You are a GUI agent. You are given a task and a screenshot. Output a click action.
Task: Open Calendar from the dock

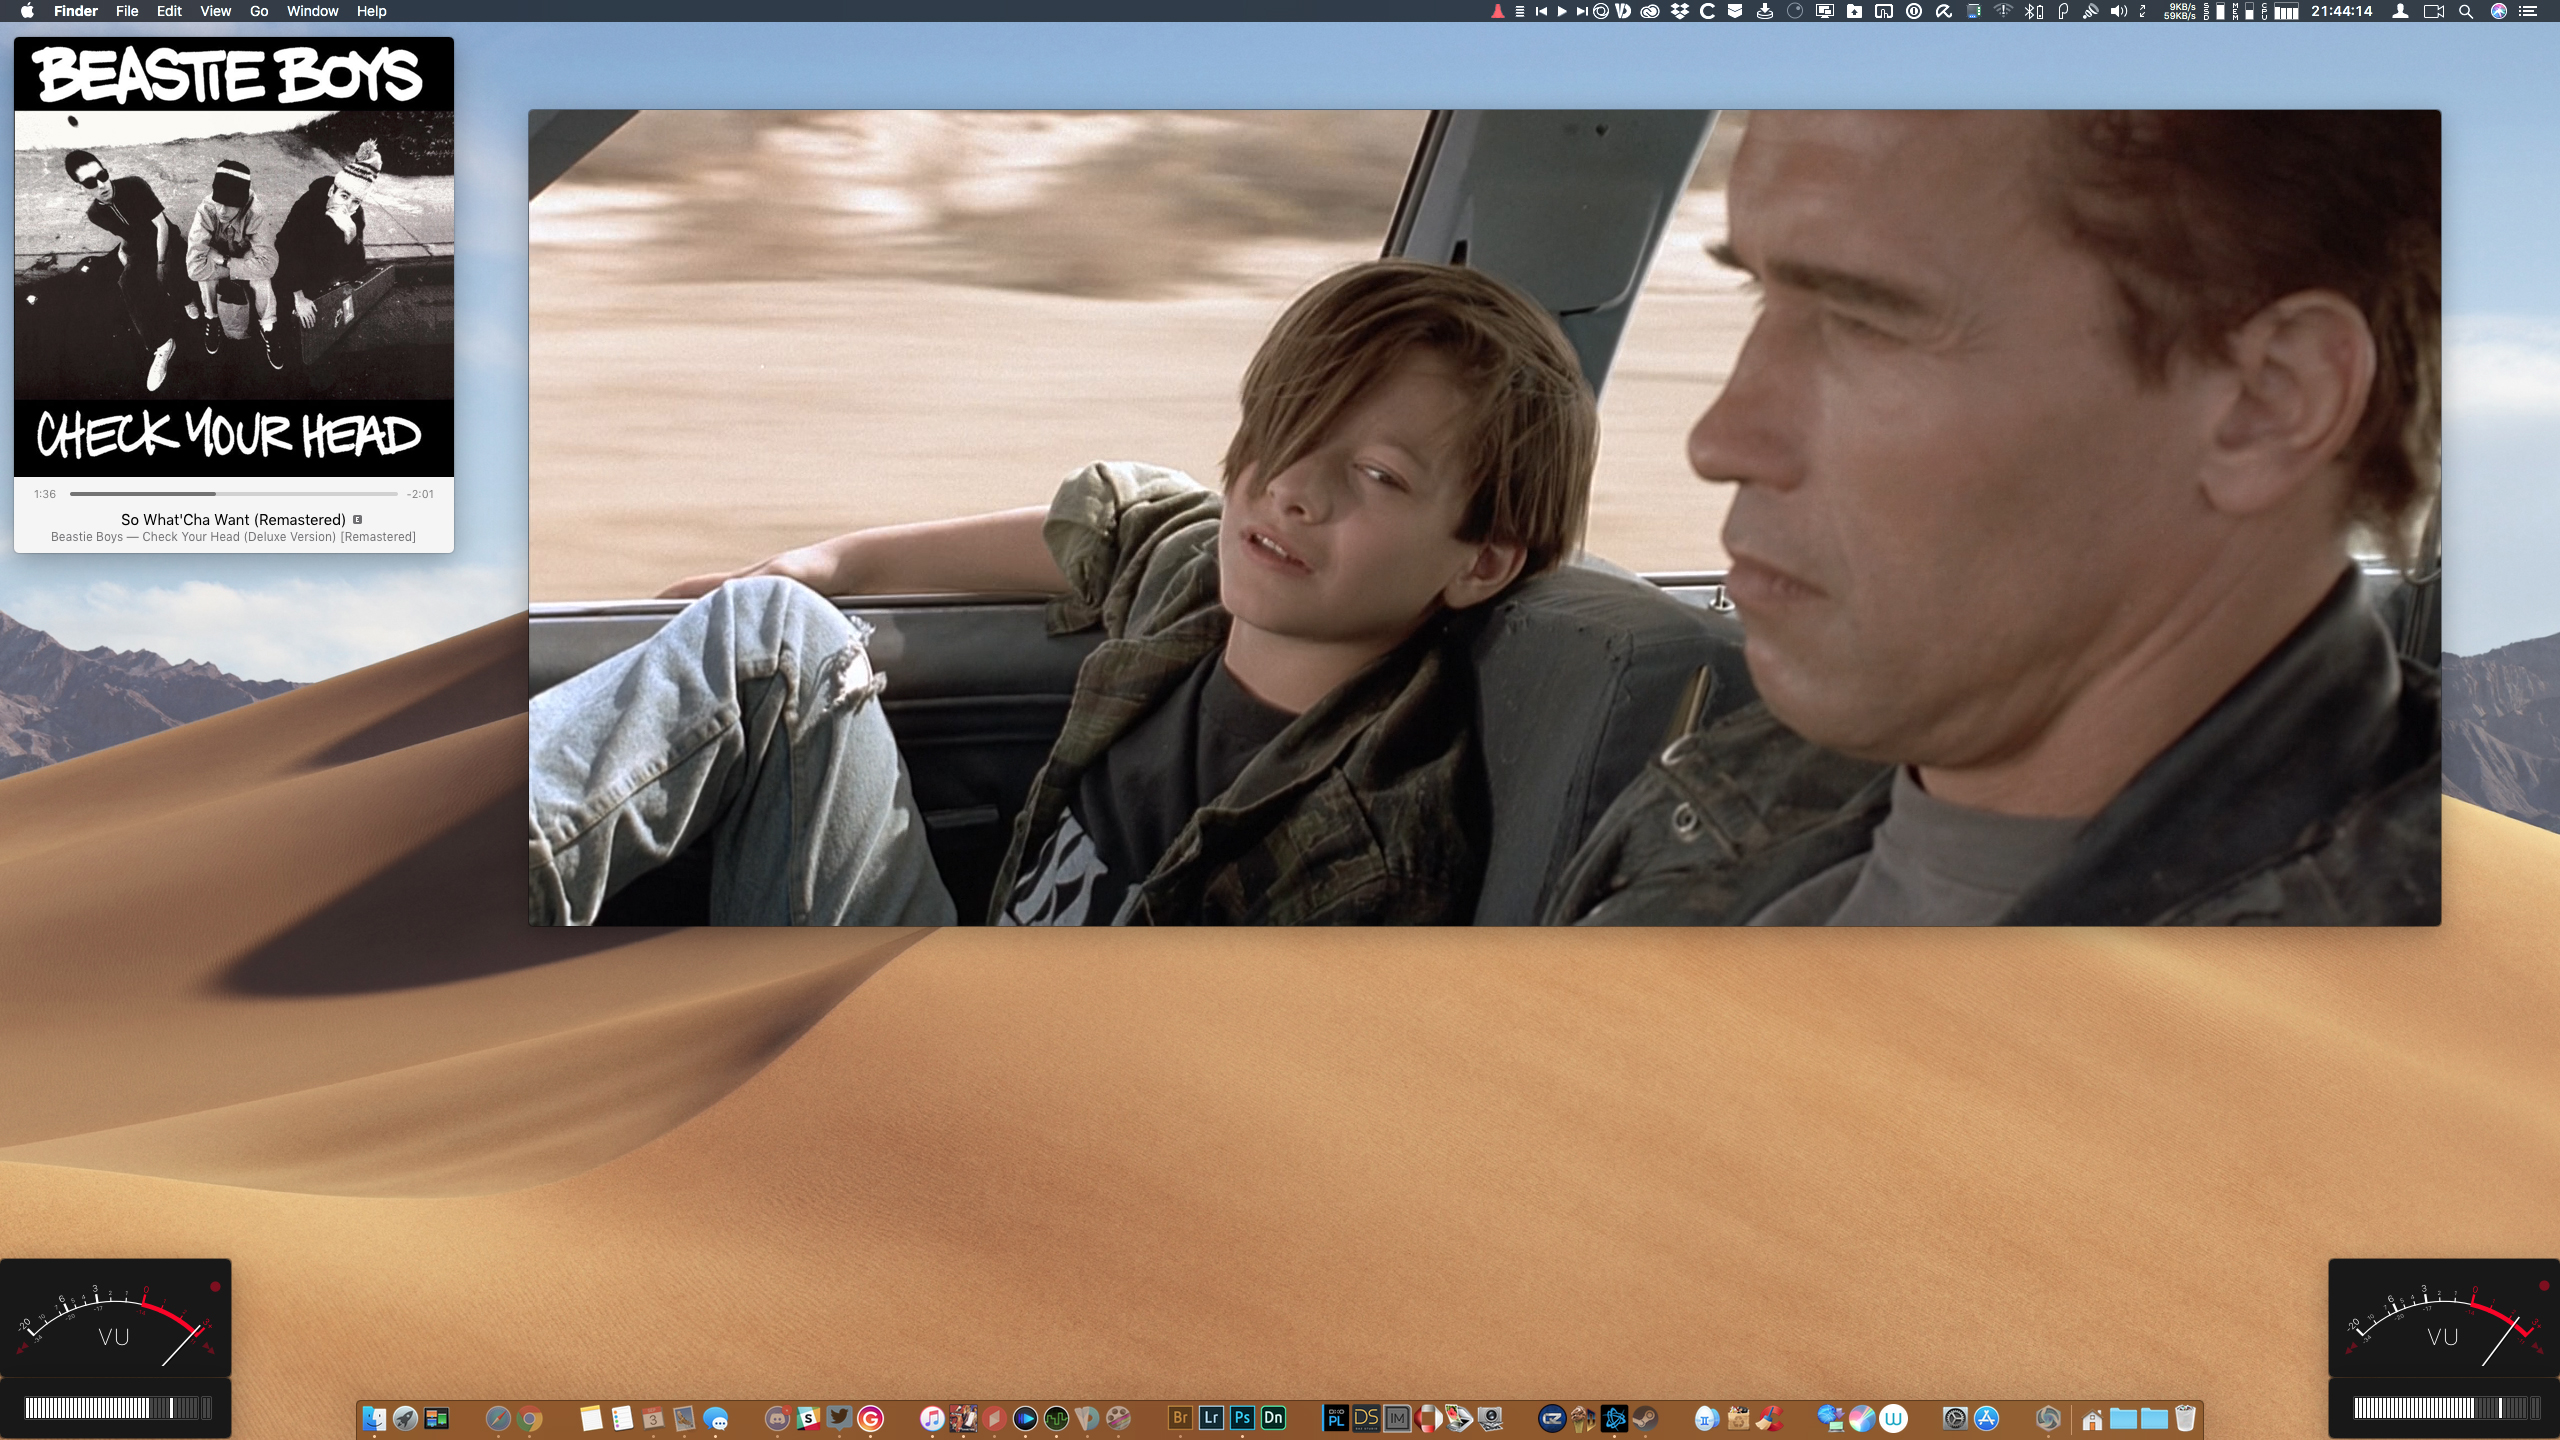click(x=653, y=1418)
